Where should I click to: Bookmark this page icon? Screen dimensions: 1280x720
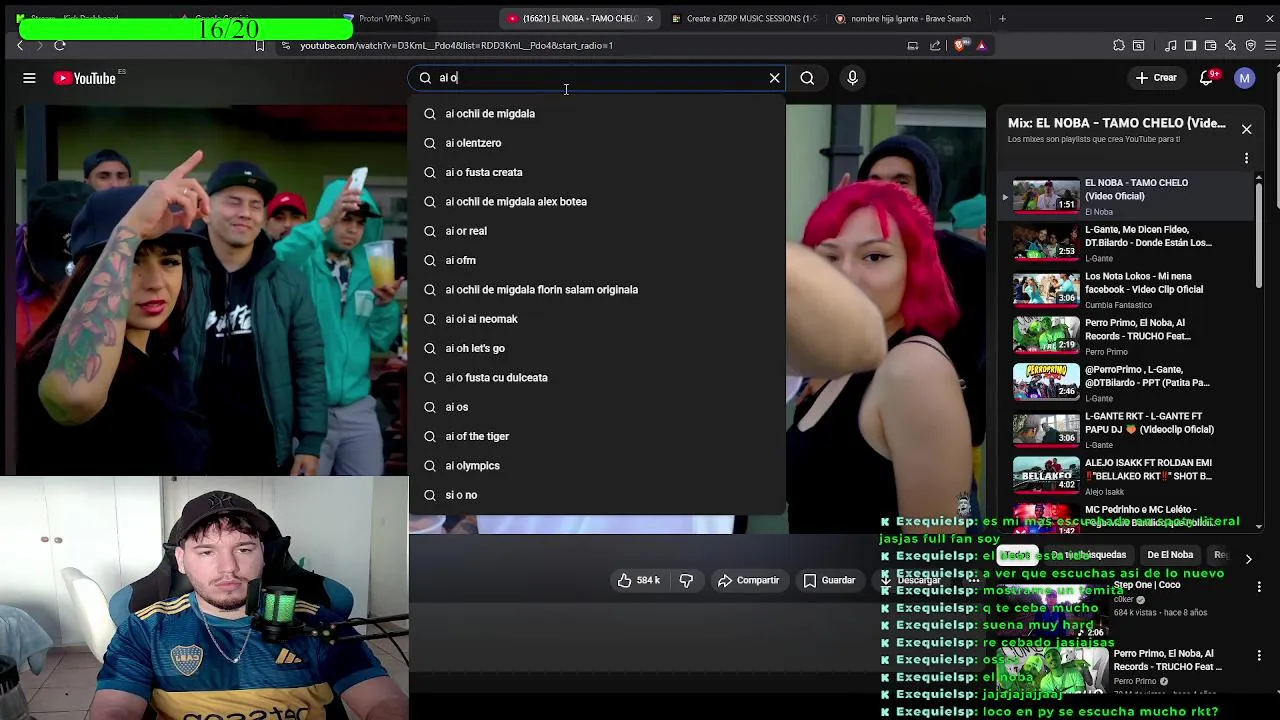260,45
